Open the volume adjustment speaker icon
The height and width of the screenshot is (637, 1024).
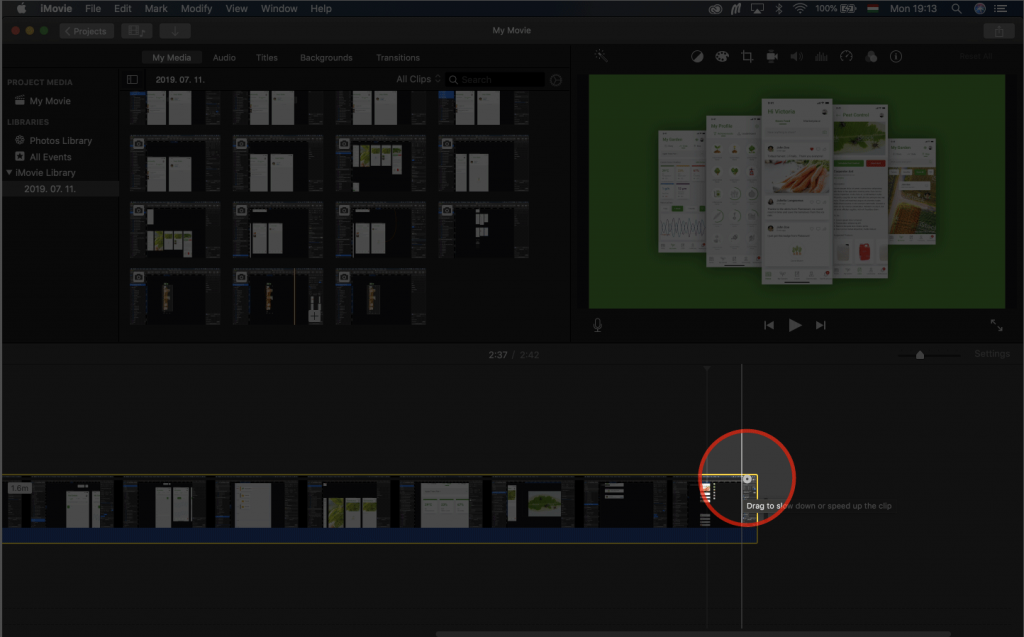(x=797, y=56)
